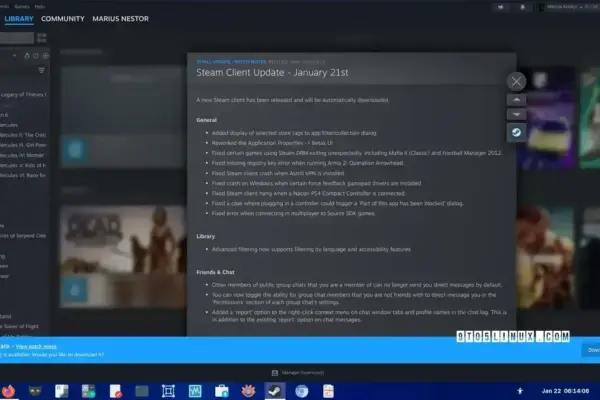Select the Hercules III game in library list
This screenshot has width=600, height=400.
click(23, 145)
